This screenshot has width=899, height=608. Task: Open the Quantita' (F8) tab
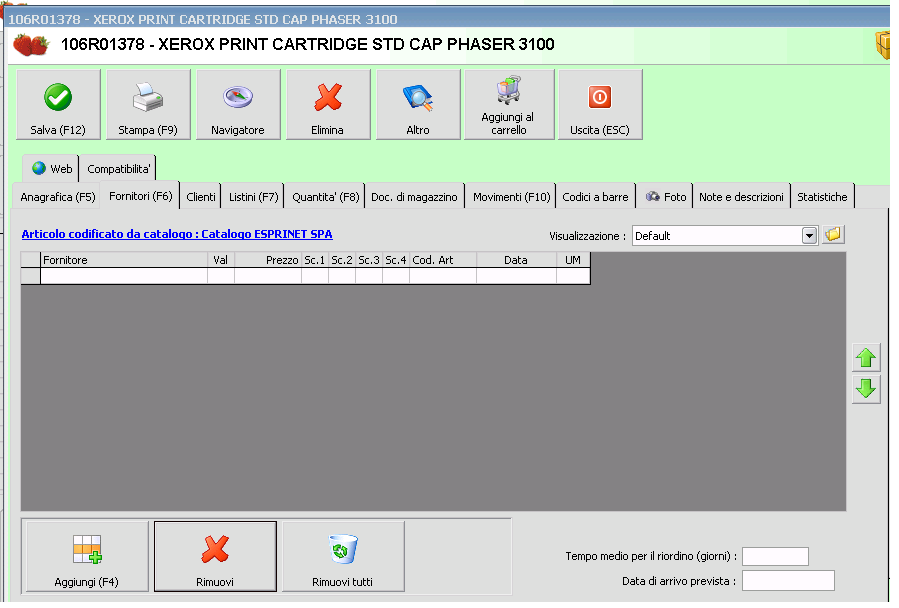325,197
